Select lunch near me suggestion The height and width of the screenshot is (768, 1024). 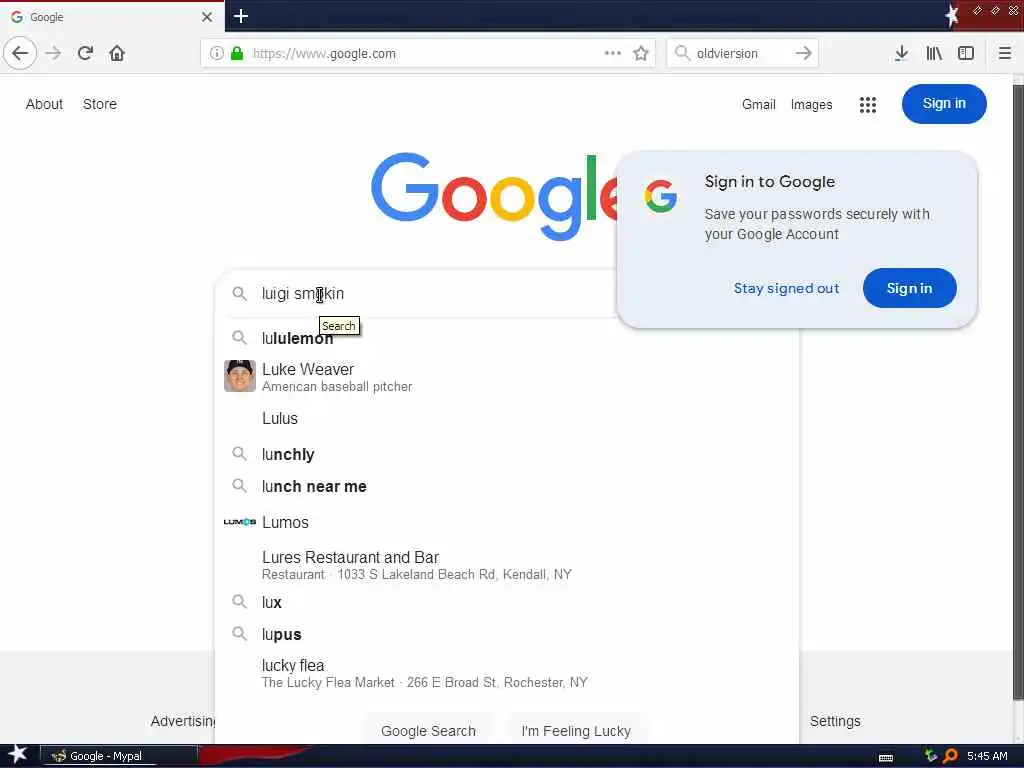tap(506, 487)
